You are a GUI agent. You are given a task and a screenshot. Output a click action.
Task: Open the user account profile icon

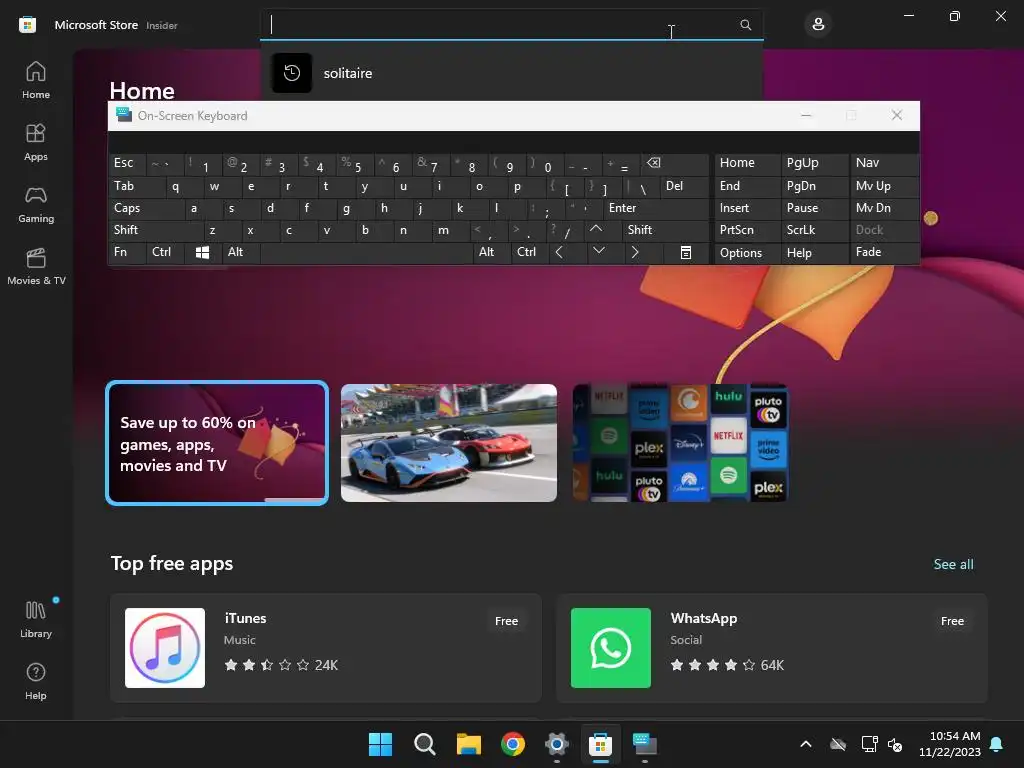(818, 25)
